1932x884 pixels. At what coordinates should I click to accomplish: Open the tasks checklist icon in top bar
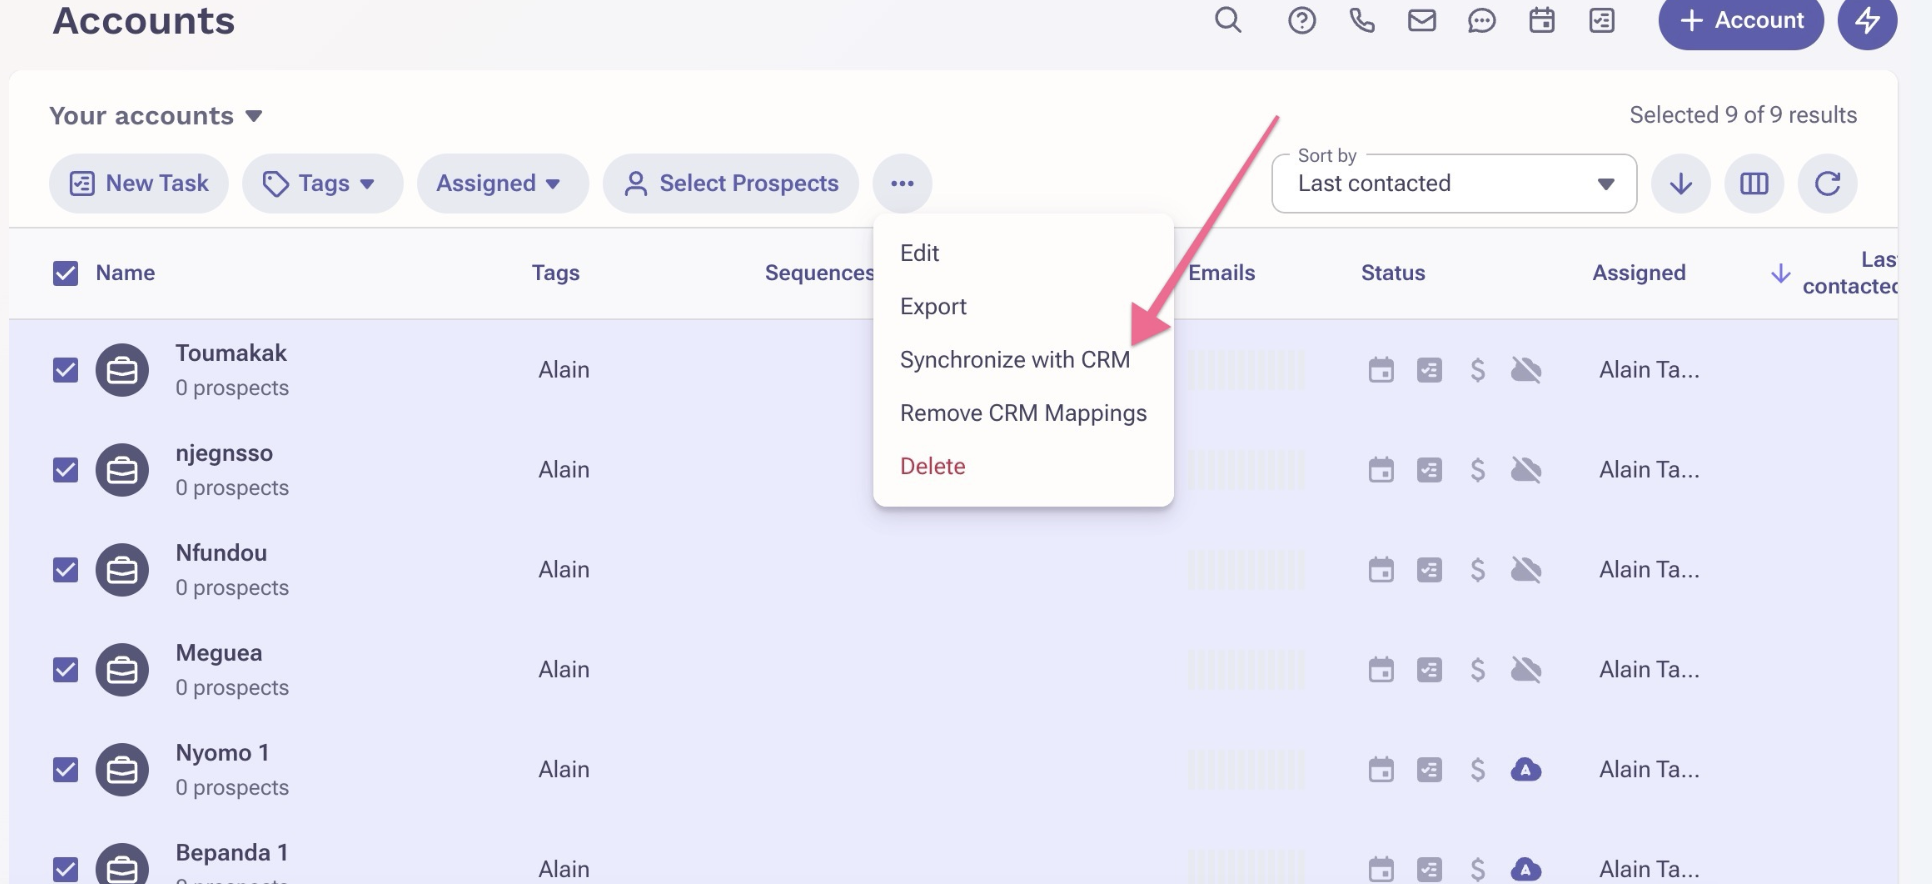coord(1602,20)
